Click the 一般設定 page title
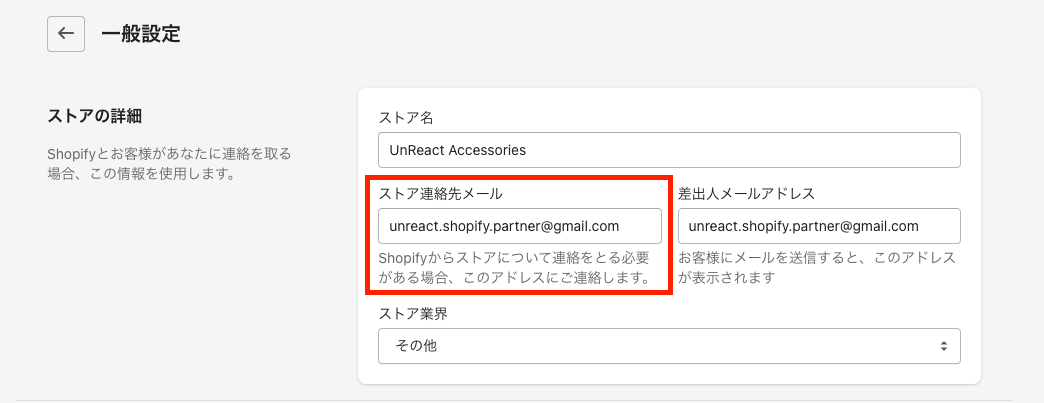1044x403 pixels. click(x=141, y=33)
